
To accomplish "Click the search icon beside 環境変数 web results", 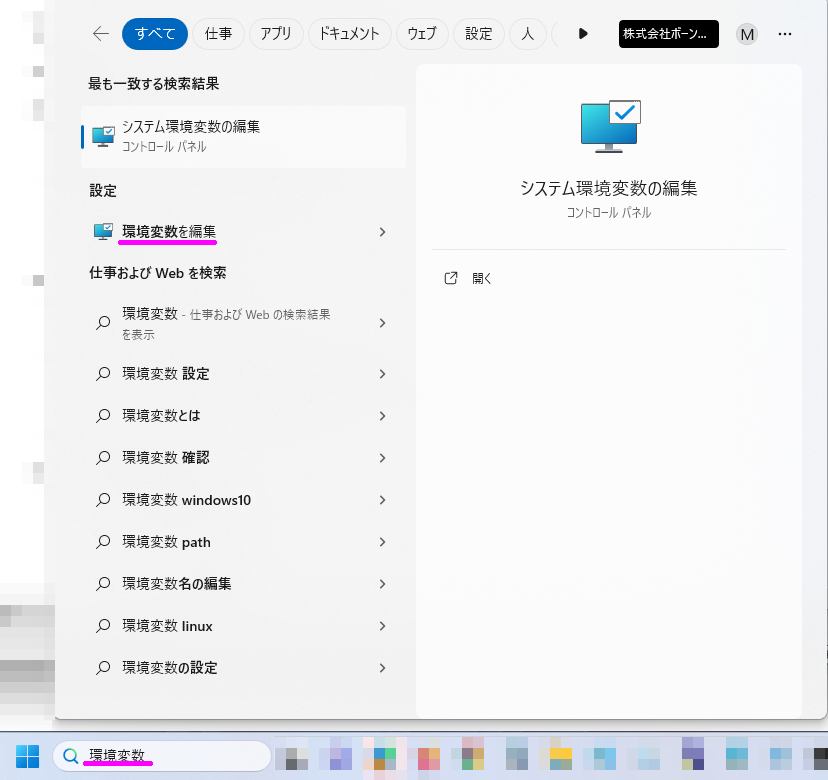I will [x=103, y=323].
